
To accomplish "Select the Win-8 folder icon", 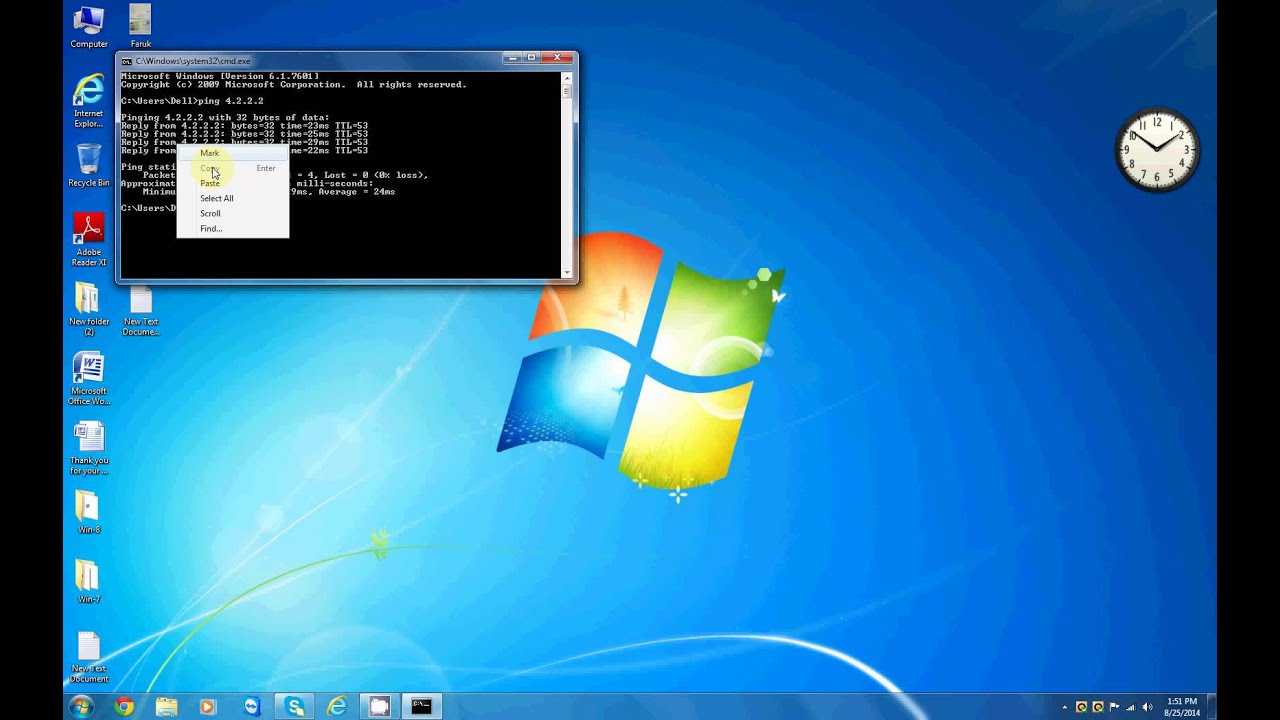I will coord(89,513).
